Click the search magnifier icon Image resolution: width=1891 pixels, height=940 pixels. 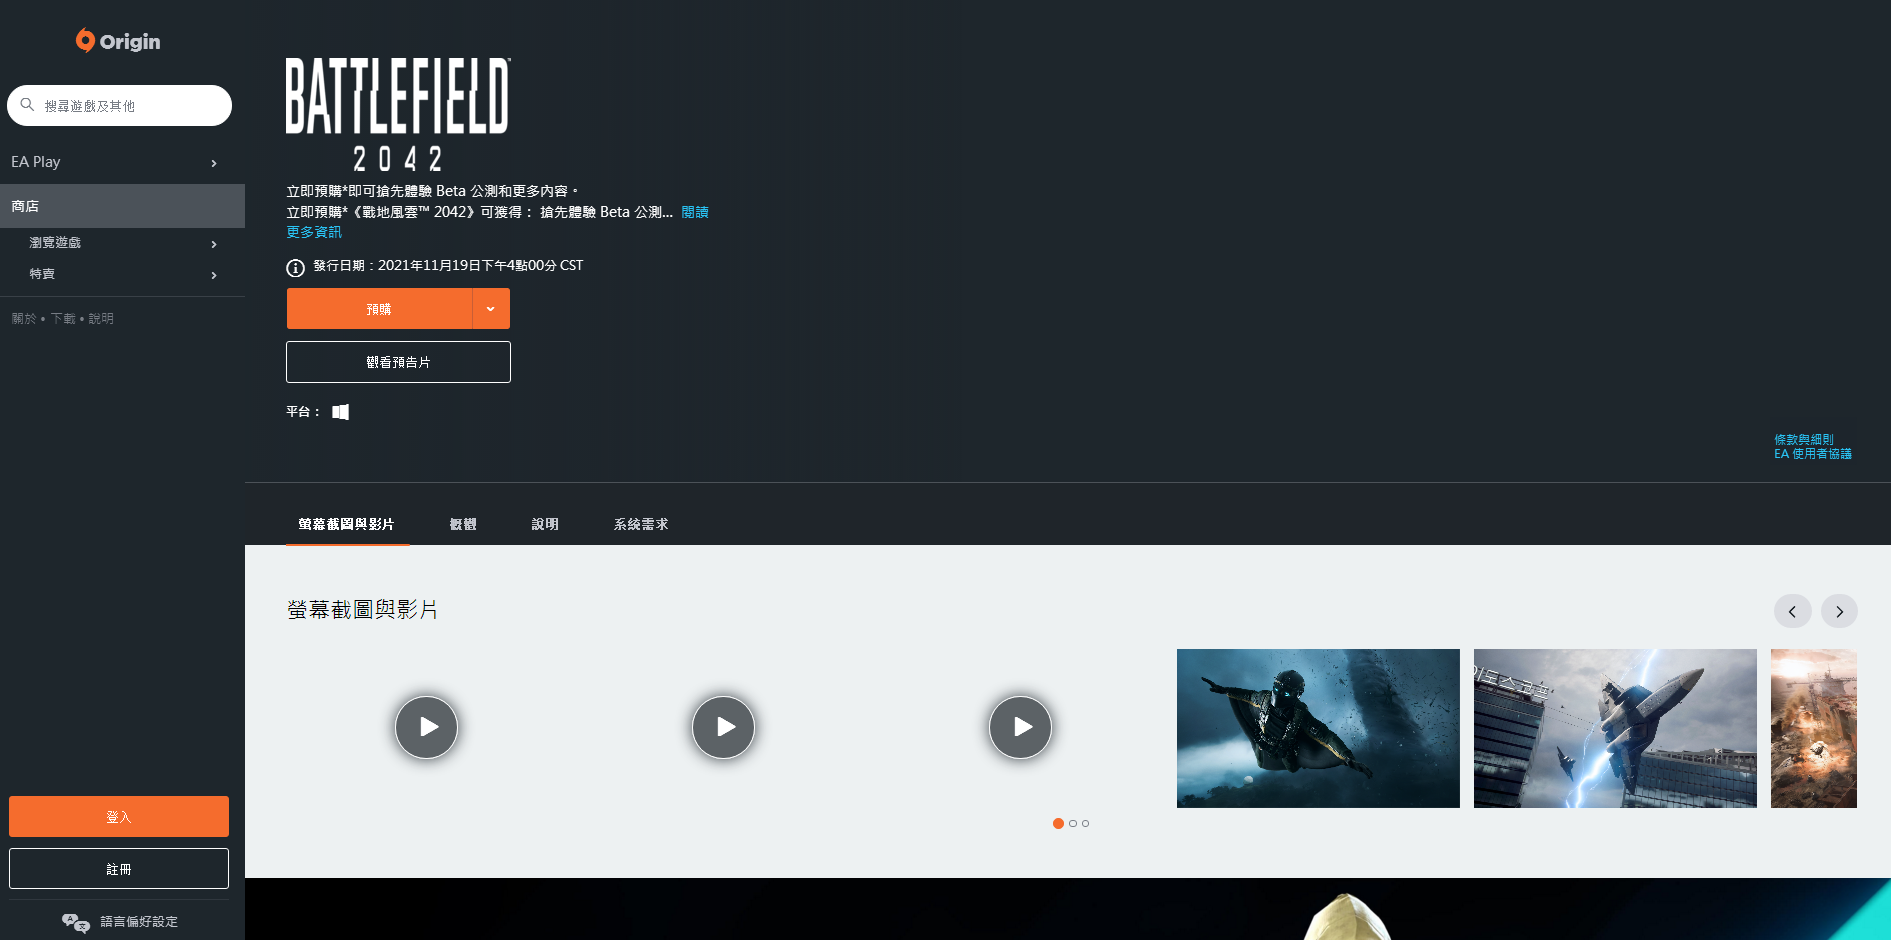point(28,105)
